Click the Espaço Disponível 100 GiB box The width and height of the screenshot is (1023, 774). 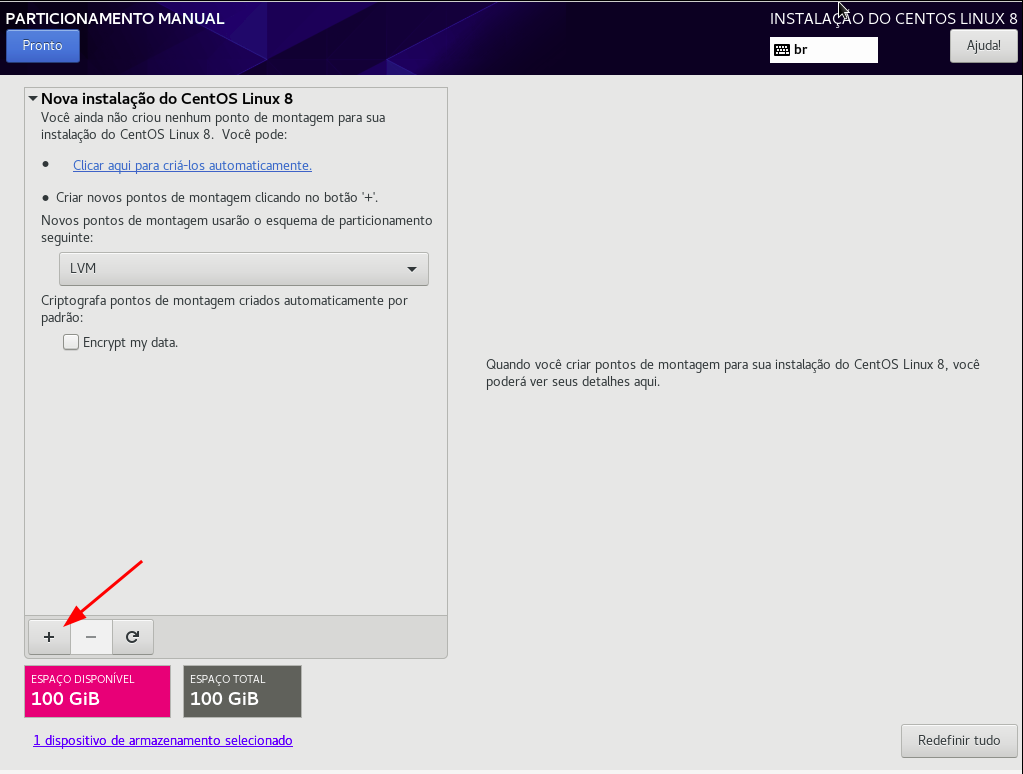pyautogui.click(x=97, y=691)
